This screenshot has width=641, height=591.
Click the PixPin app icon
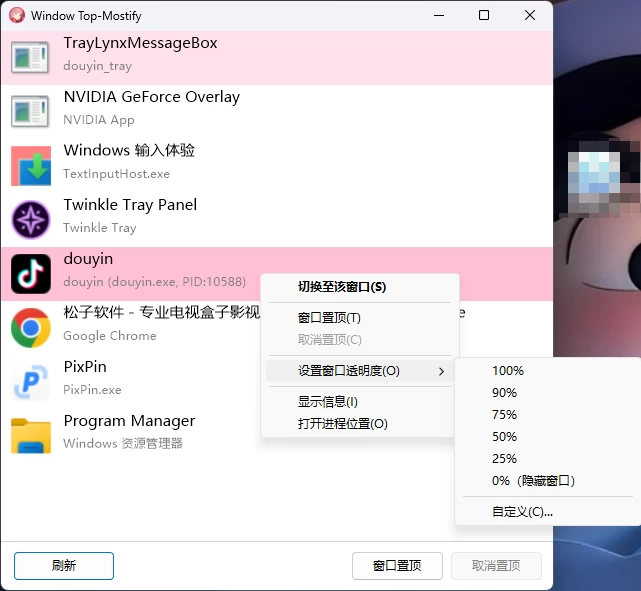(31, 381)
